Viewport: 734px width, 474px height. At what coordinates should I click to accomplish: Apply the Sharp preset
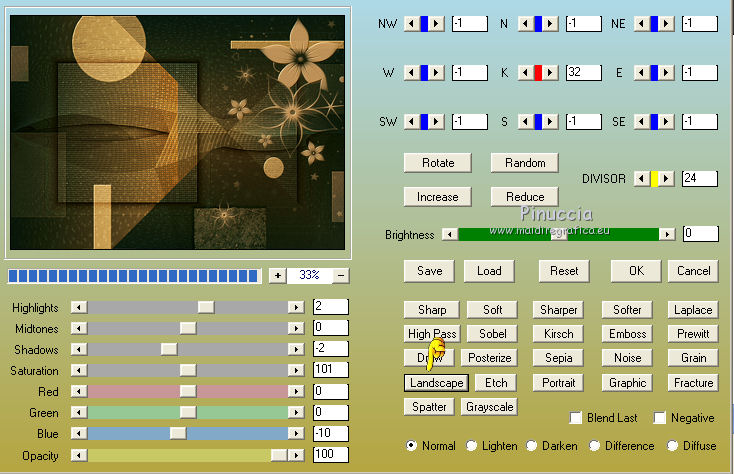tap(432, 310)
